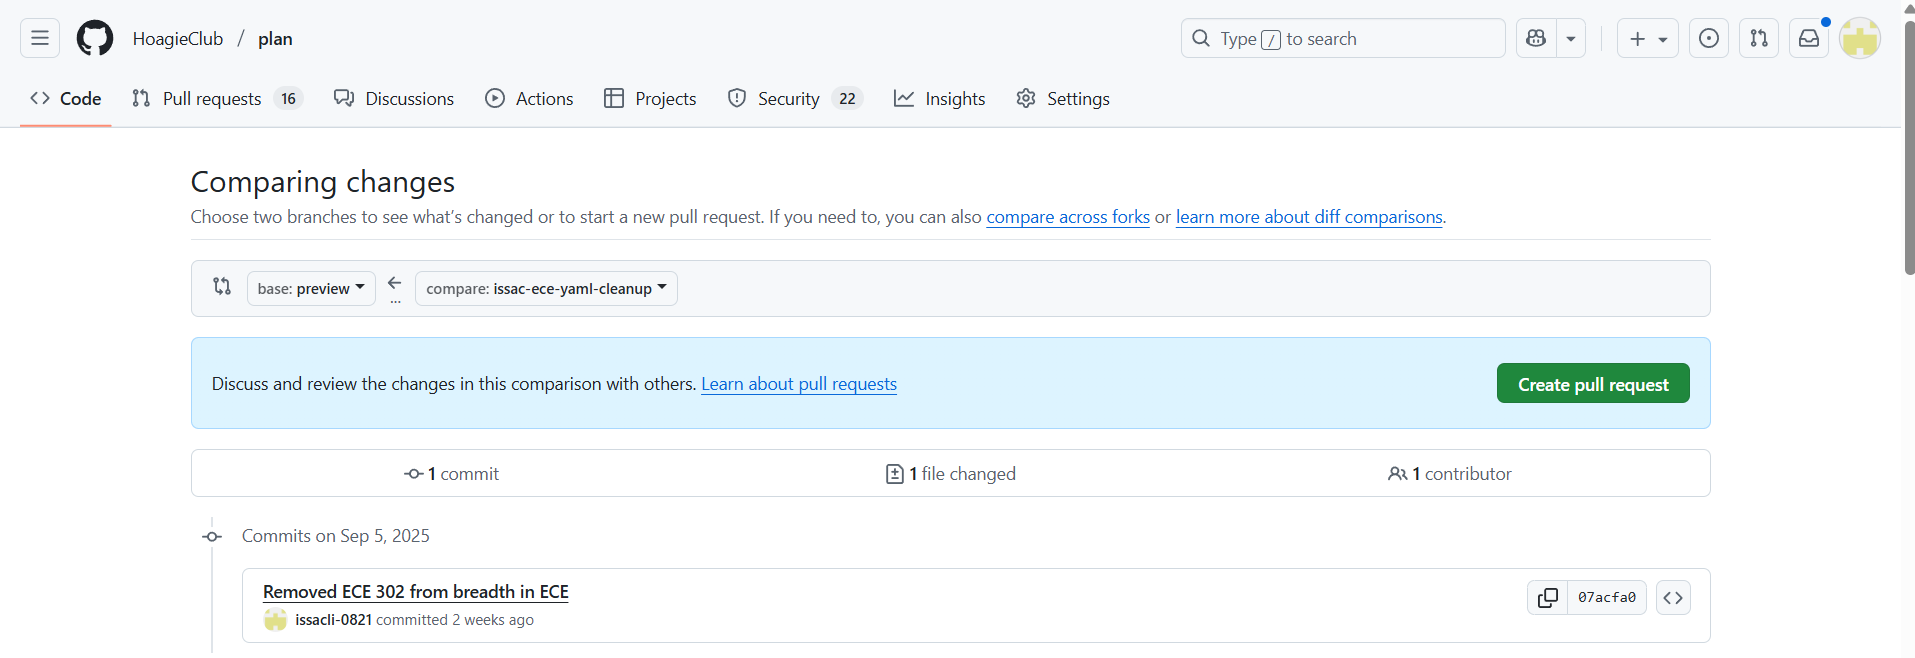Viewport: 1915px width, 658px height.
Task: Open commit hash 07acfa0
Action: pyautogui.click(x=1607, y=597)
